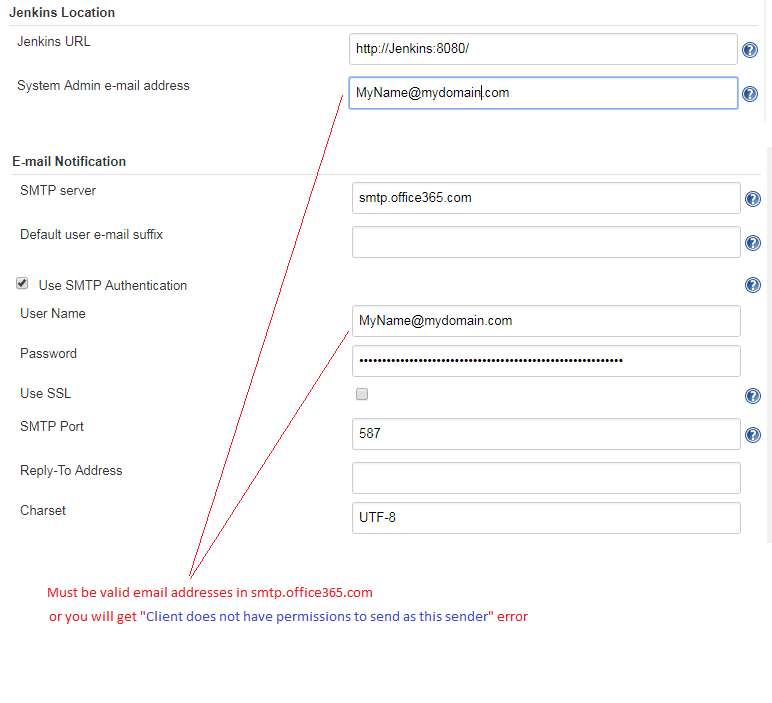Click the SMTP server text box

pyautogui.click(x=546, y=198)
